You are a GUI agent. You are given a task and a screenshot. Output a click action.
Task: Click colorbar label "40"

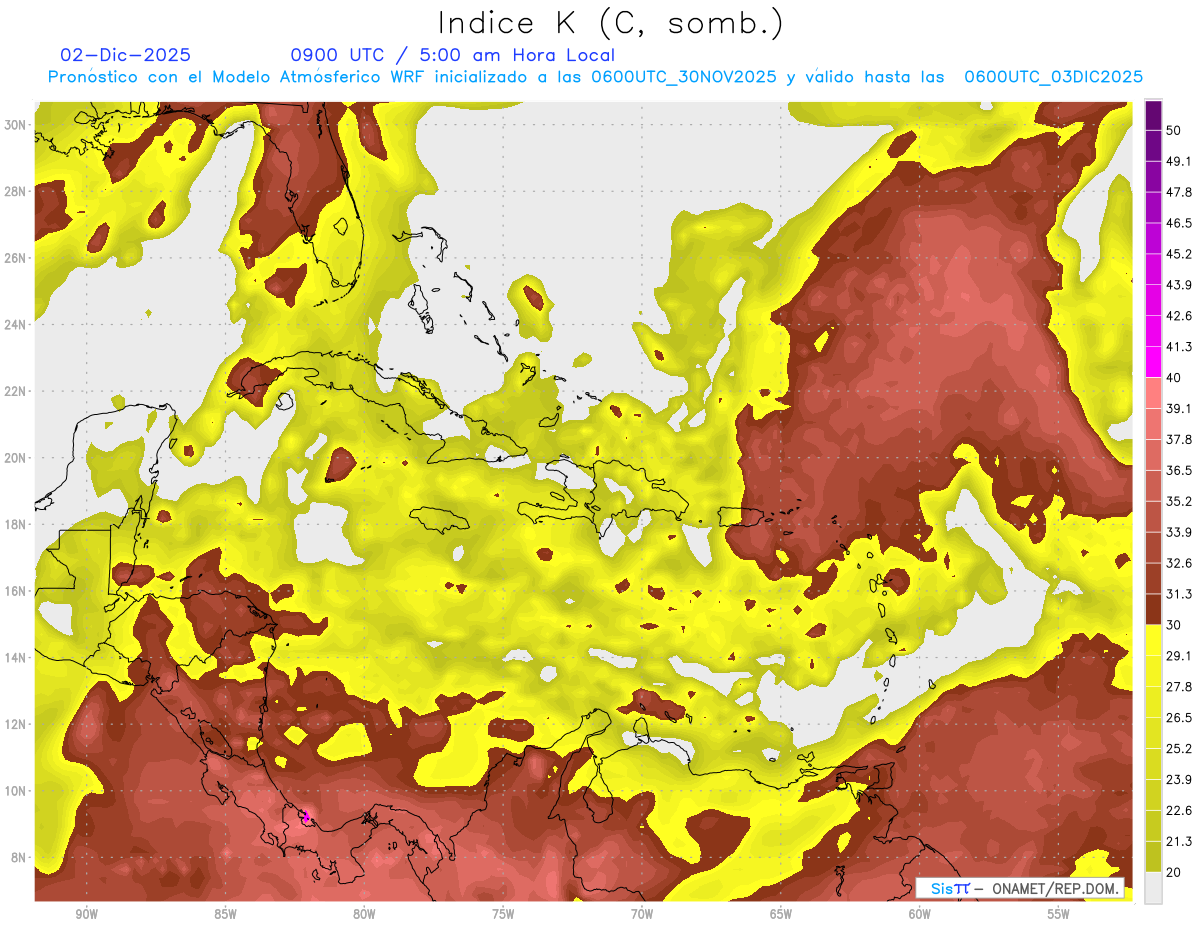point(1174,378)
